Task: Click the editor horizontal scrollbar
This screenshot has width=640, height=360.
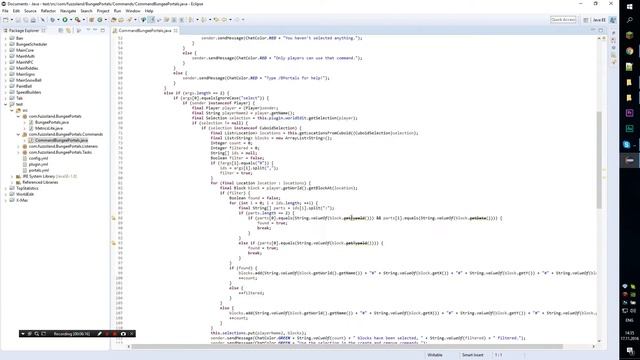Action: coord(347,347)
